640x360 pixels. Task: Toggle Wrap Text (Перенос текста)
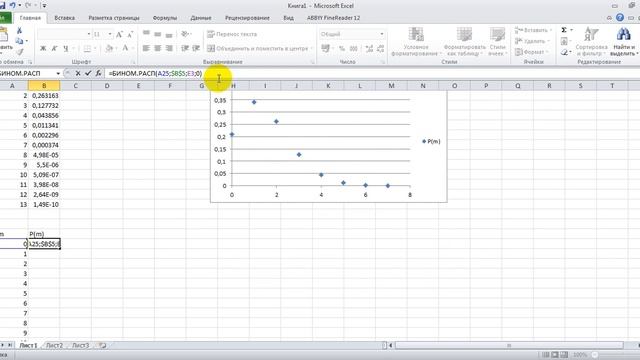232,34
